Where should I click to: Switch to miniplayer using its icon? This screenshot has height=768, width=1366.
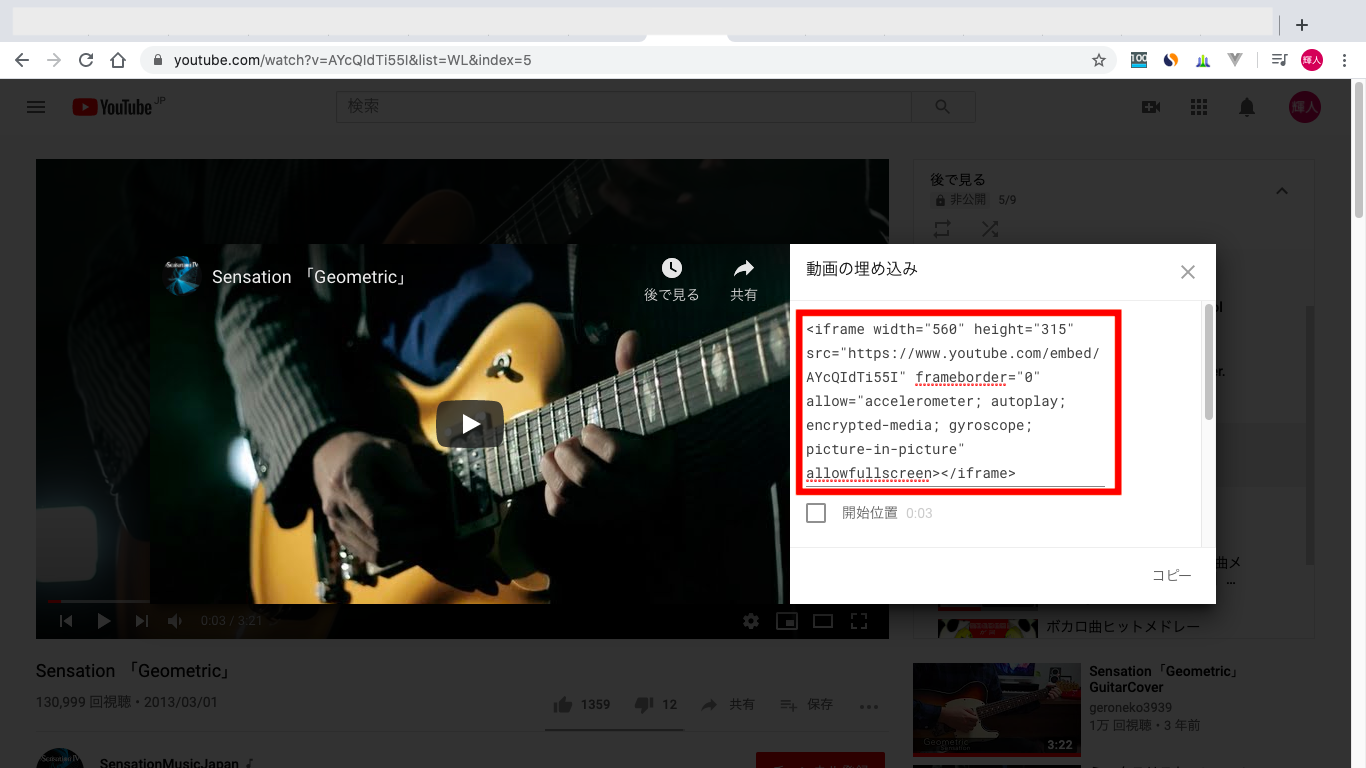(787, 620)
